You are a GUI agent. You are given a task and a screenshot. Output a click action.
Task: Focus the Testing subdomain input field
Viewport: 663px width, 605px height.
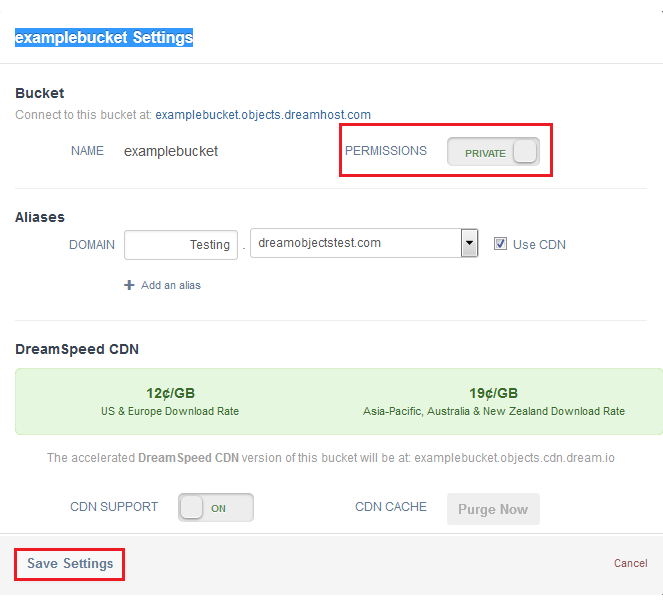pos(180,244)
